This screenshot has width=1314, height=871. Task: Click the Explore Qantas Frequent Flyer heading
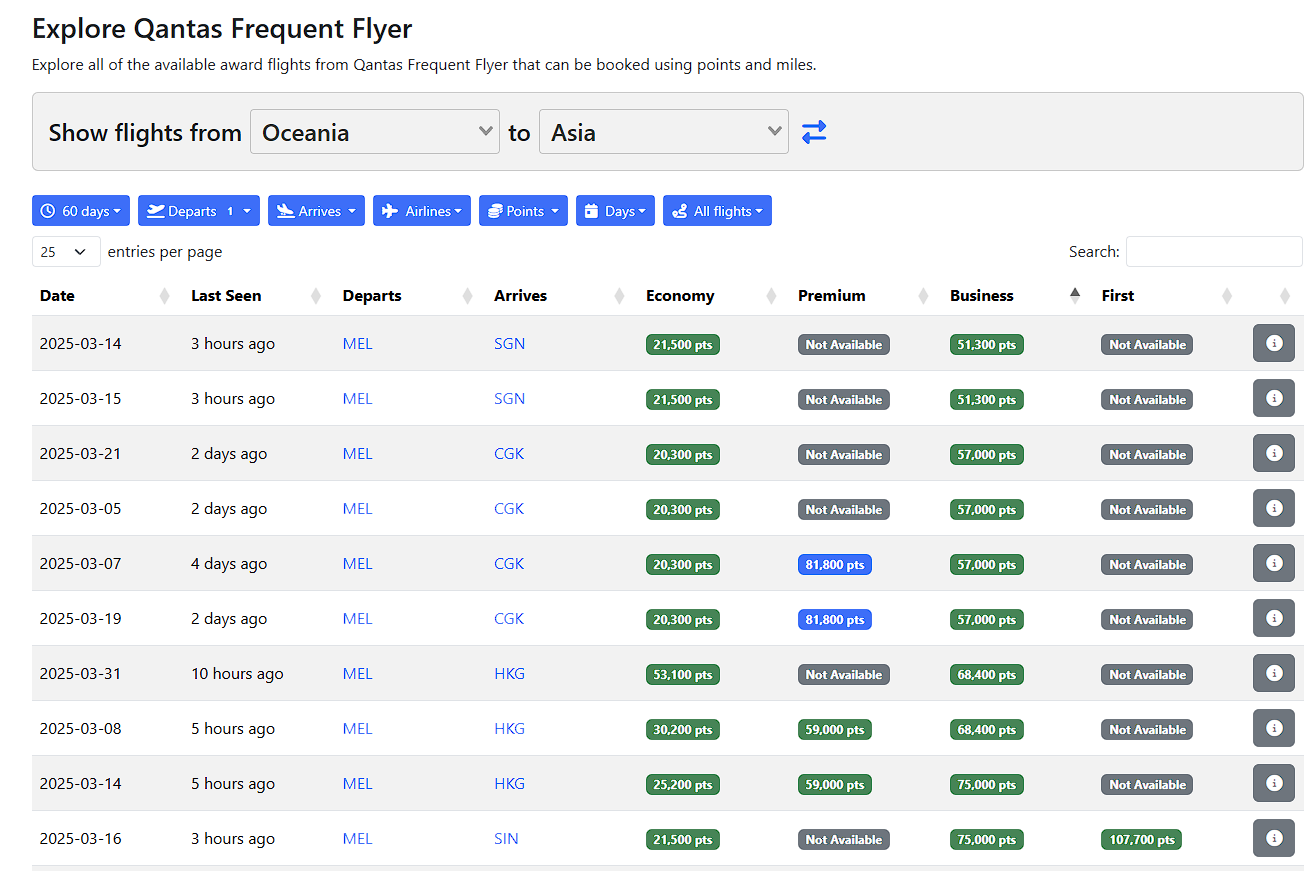222,28
